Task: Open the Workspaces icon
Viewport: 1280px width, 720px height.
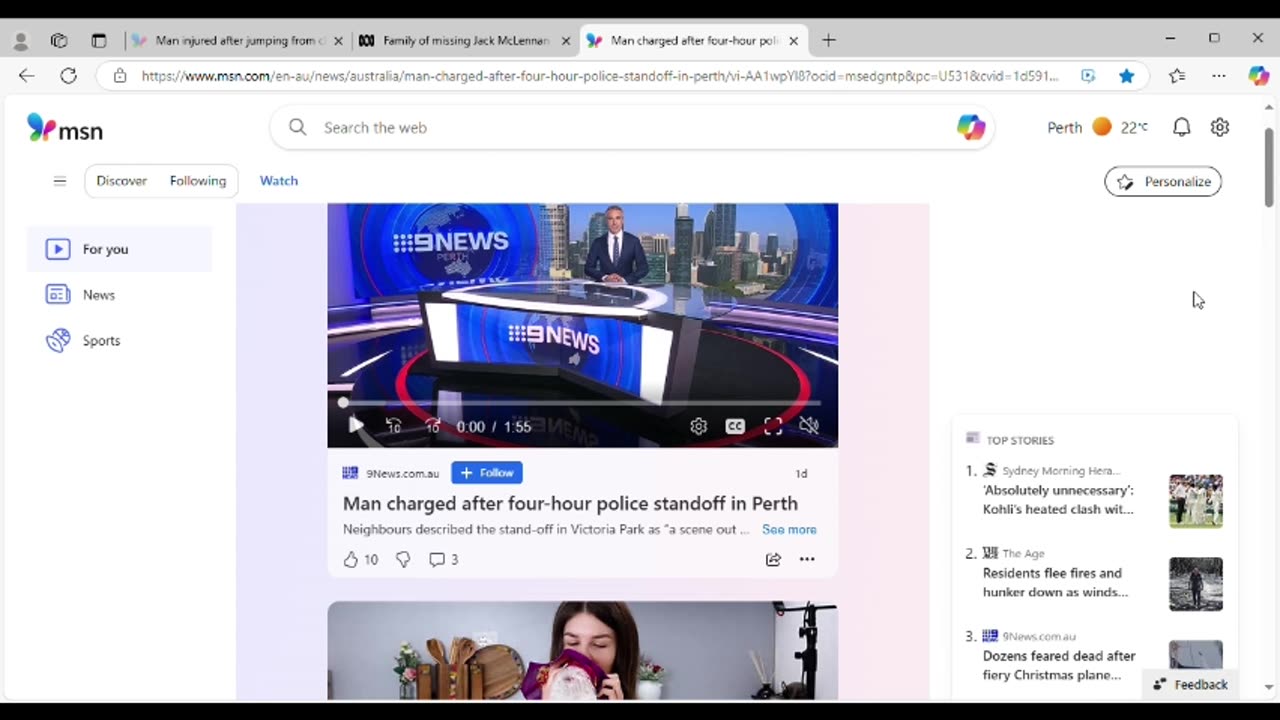Action: click(x=59, y=41)
